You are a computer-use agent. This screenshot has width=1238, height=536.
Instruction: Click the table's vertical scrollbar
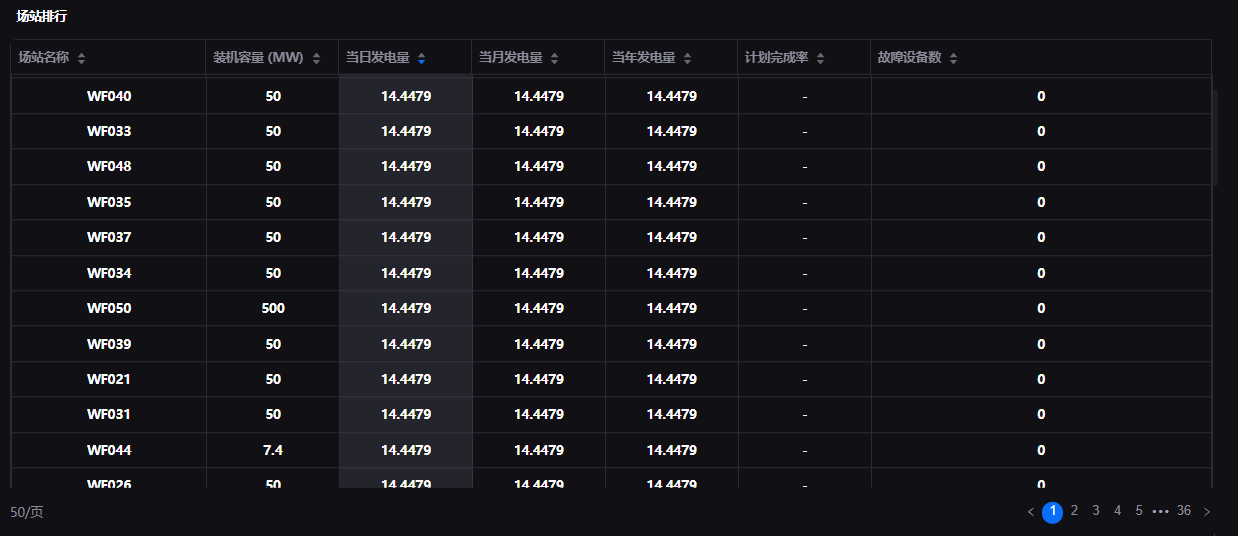(1215, 138)
